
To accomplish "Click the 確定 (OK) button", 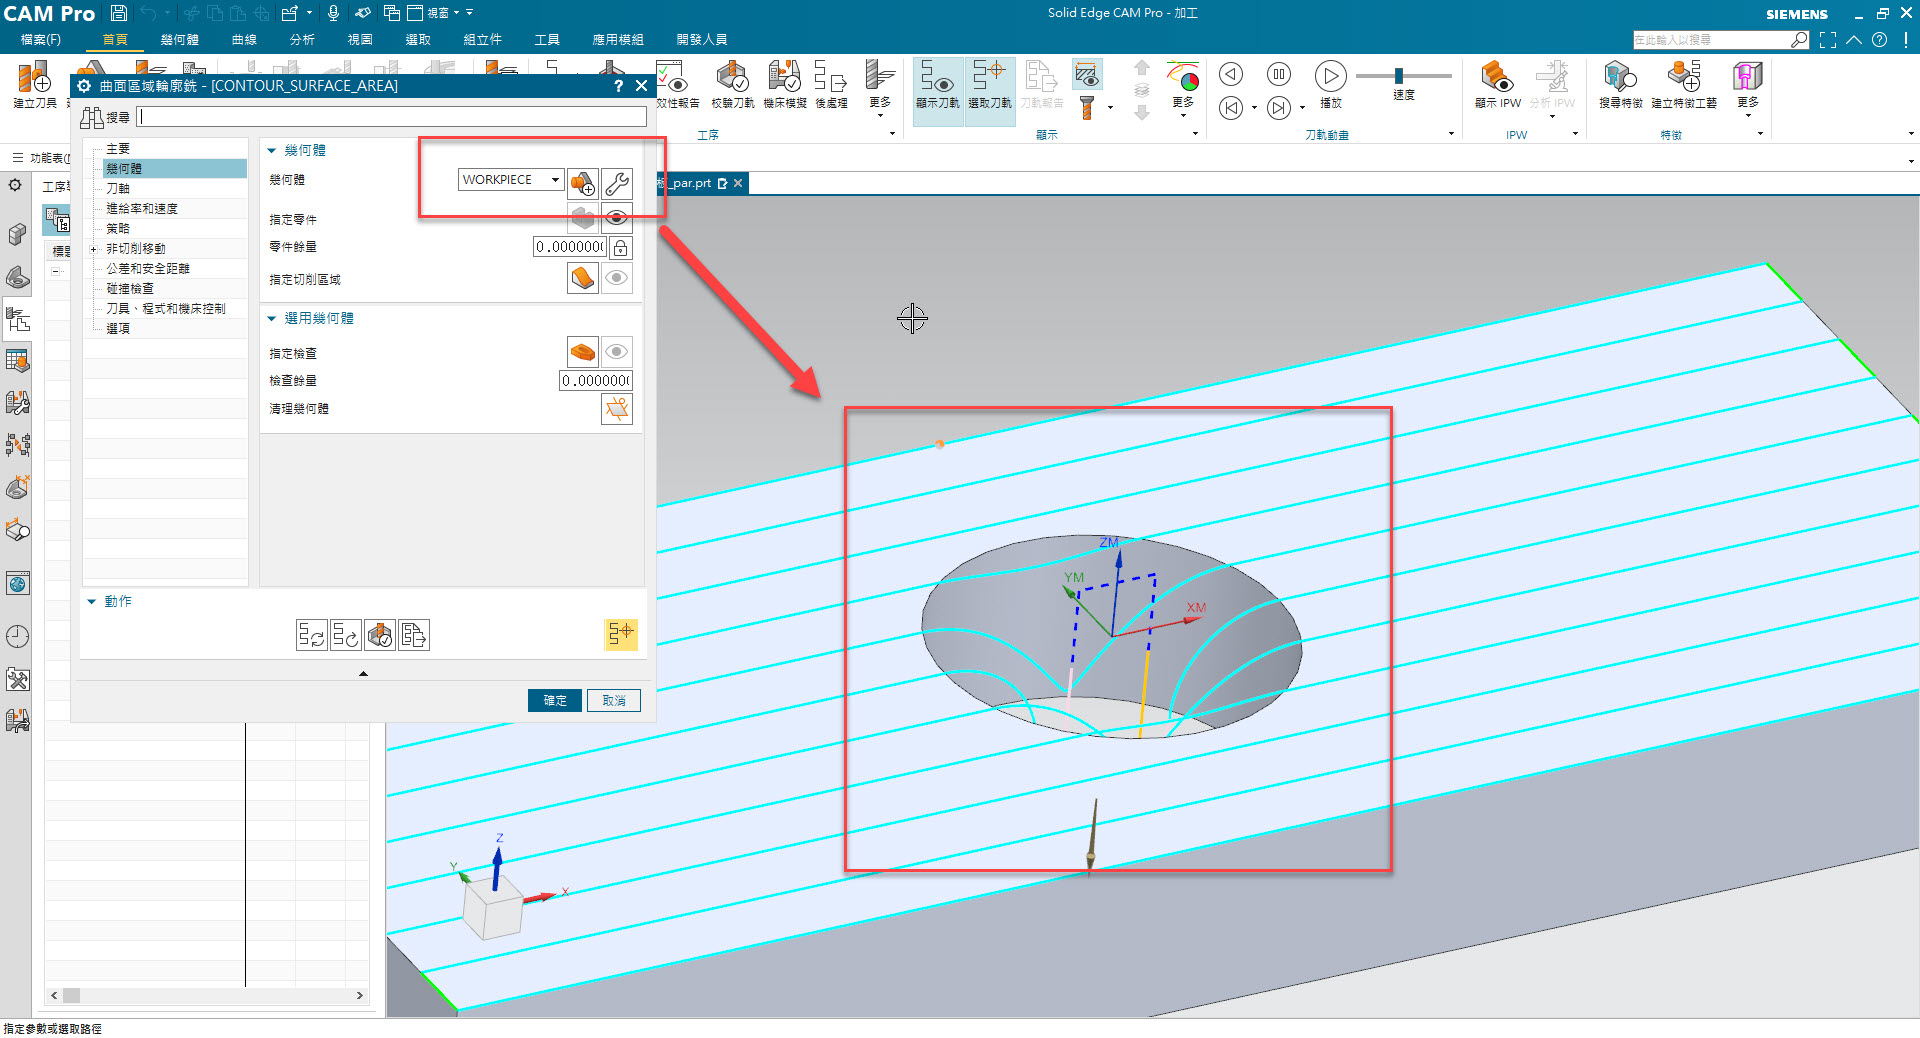I will point(555,701).
